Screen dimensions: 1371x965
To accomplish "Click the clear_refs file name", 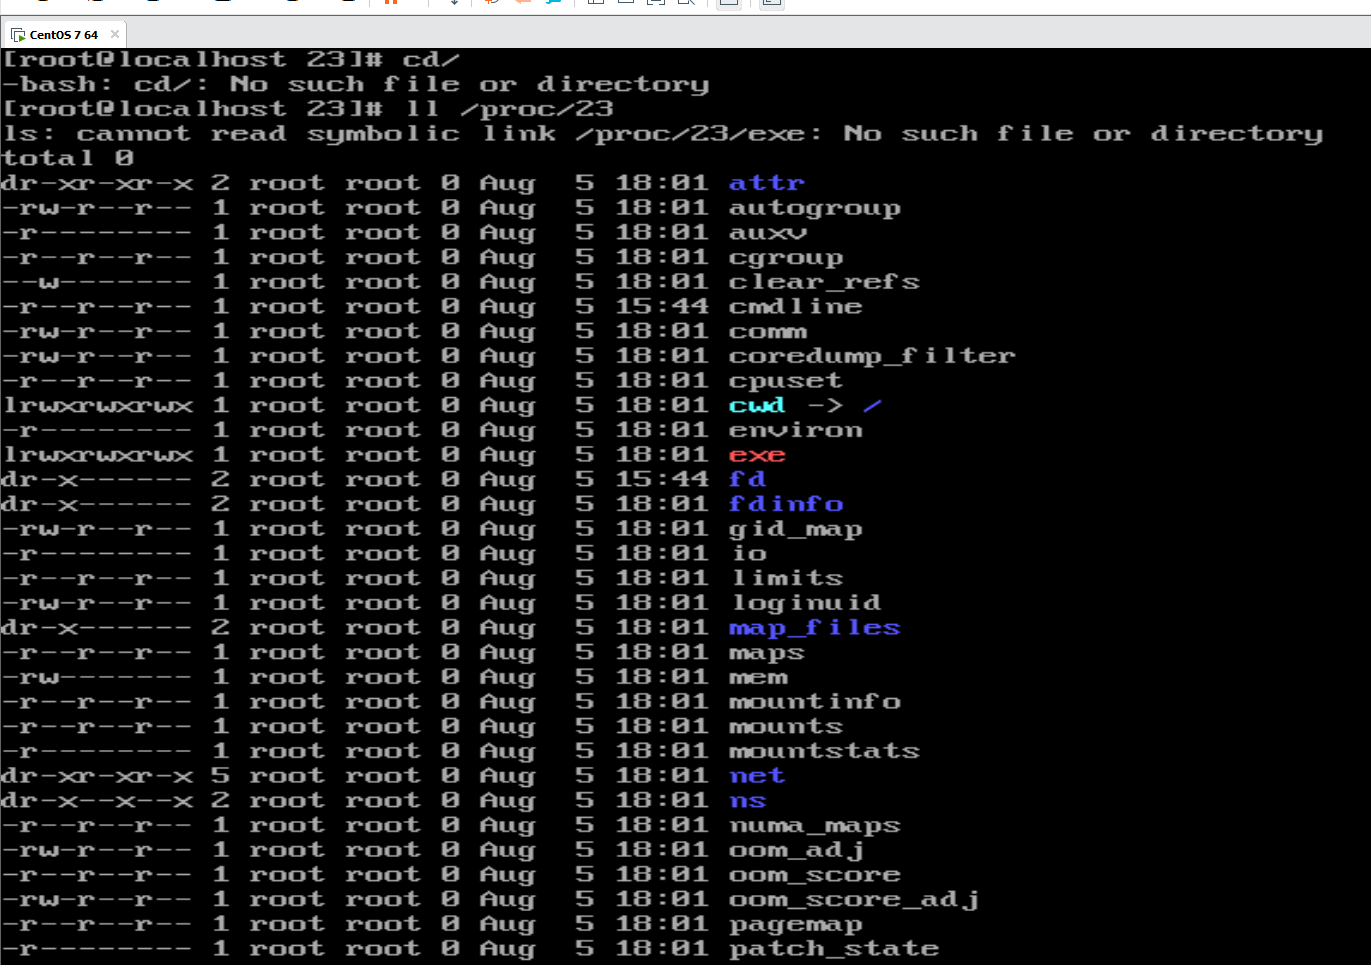I will point(824,282).
